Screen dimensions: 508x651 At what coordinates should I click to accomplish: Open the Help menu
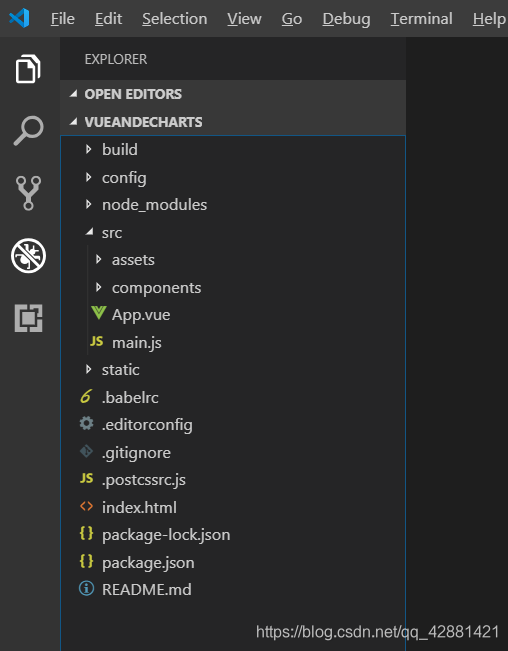point(490,19)
